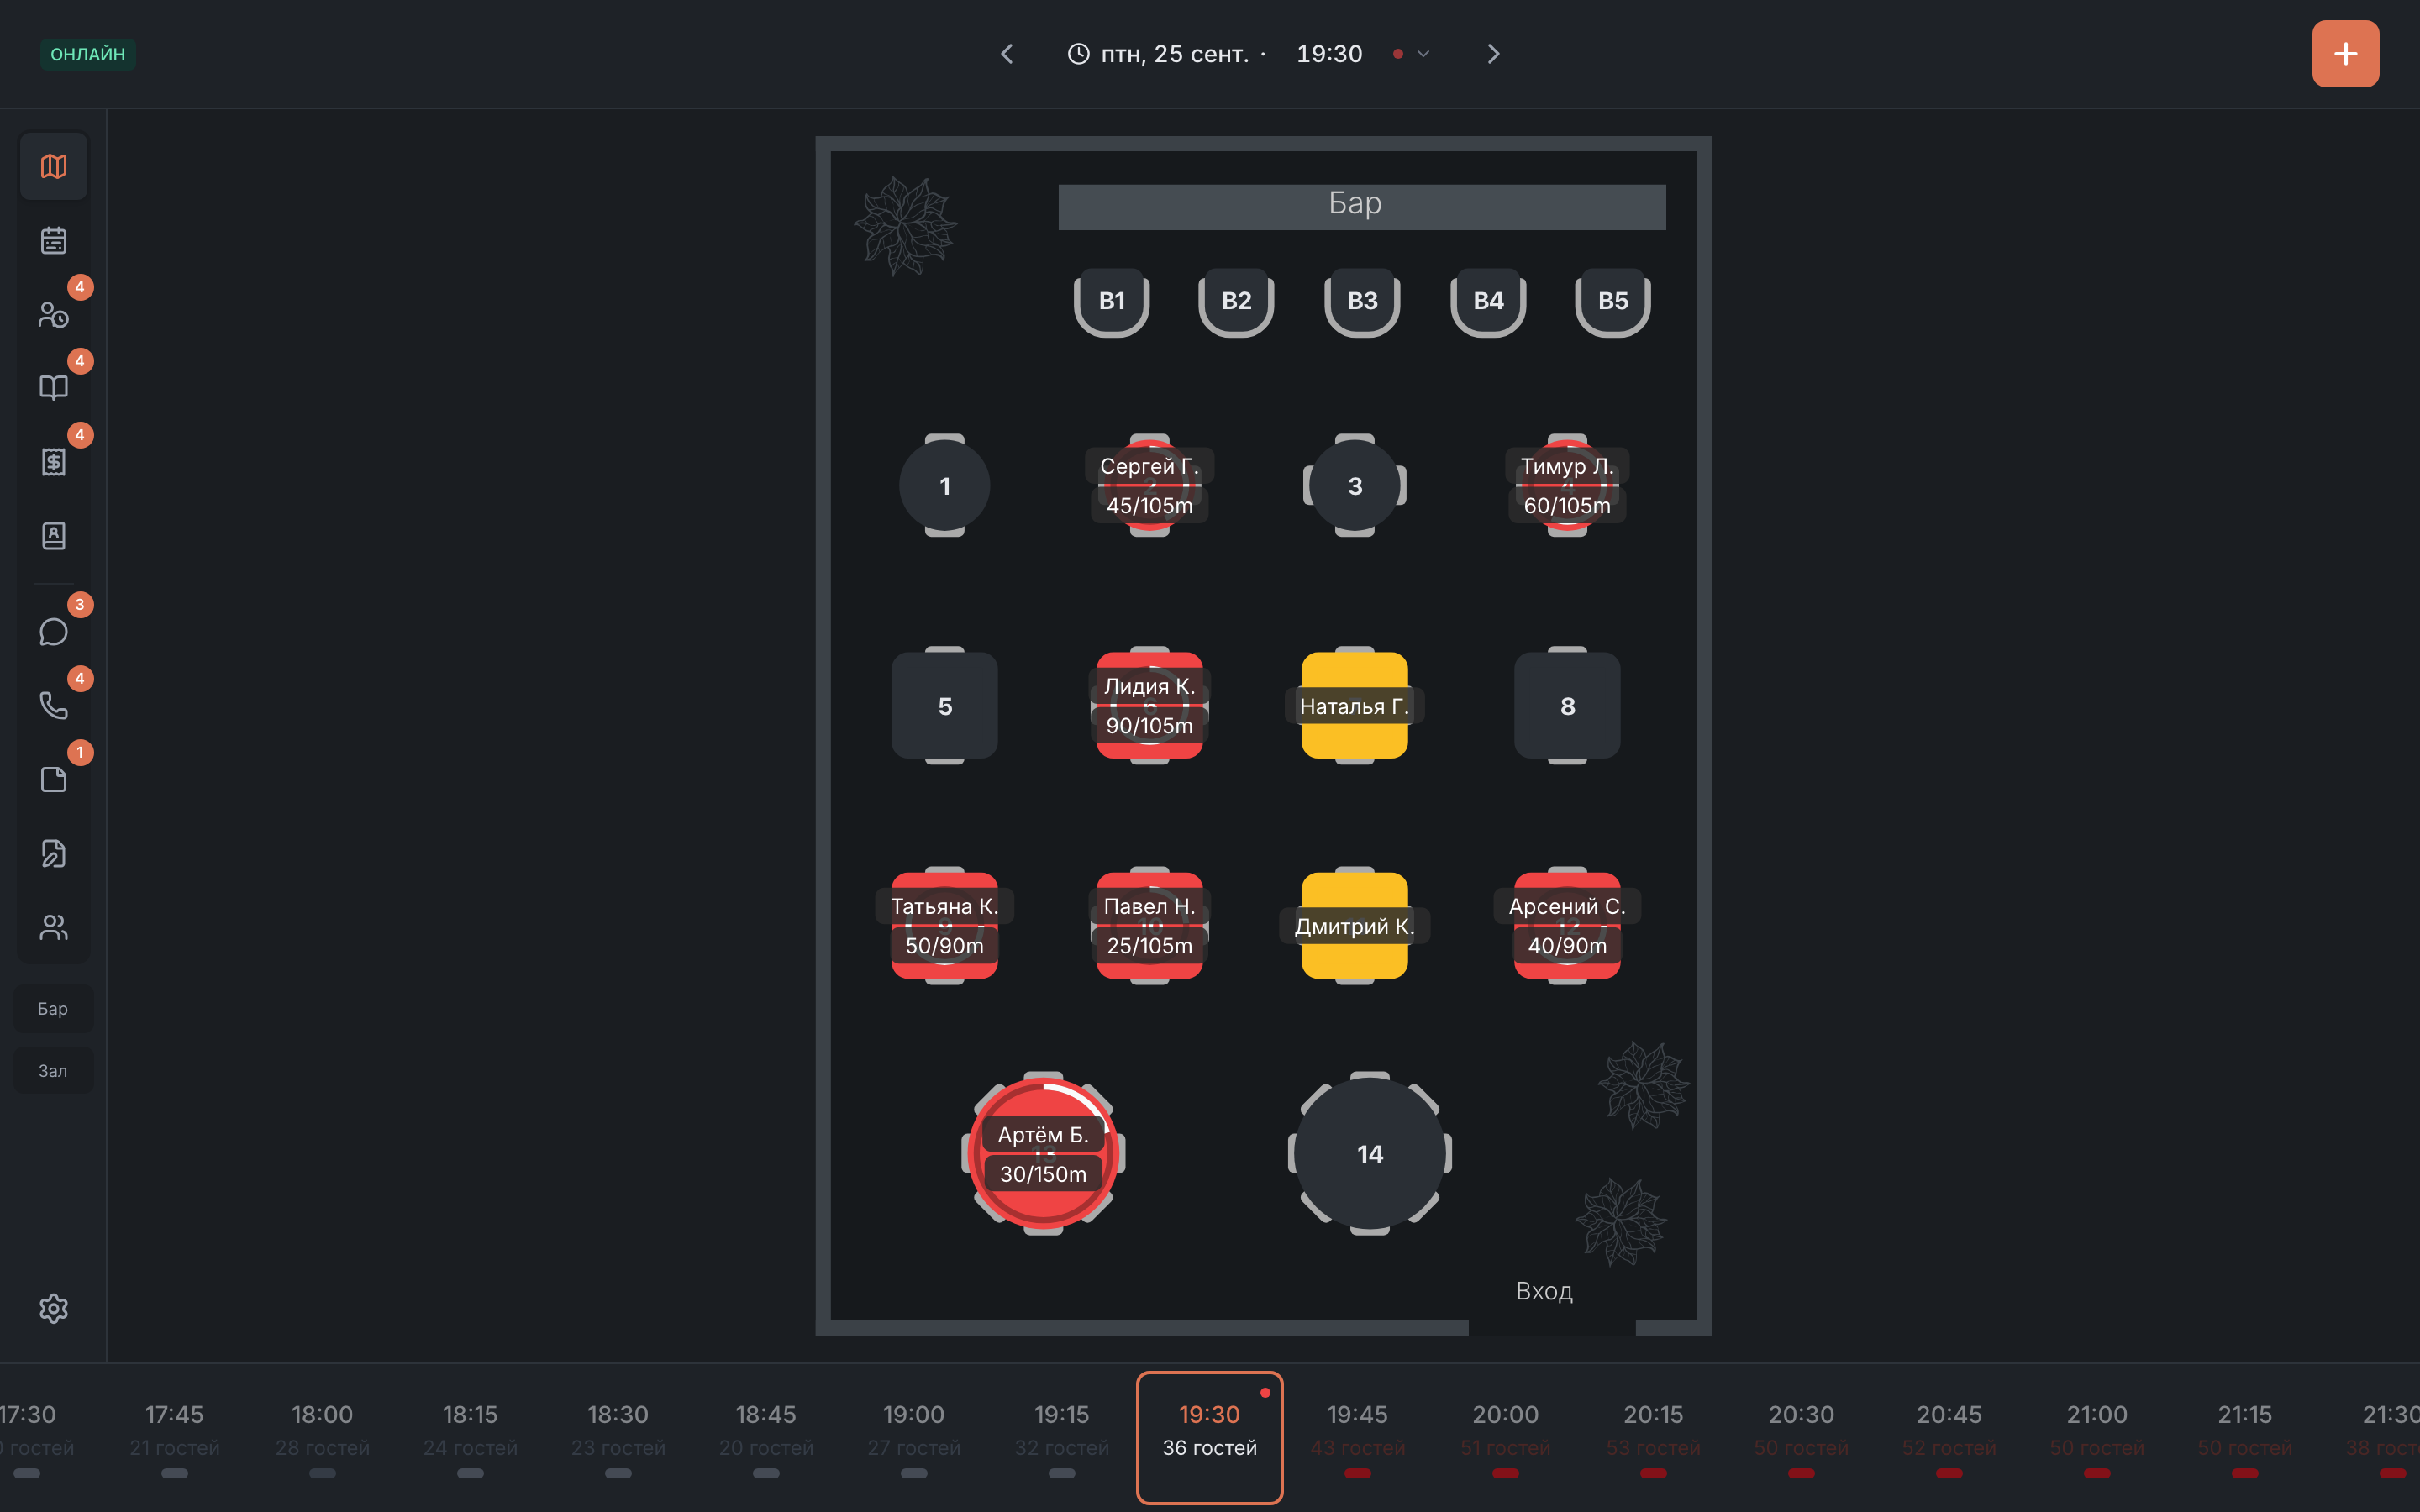This screenshot has width=2420, height=1512.
Task: Expand the date and time dropdown chevron
Action: tap(1424, 54)
